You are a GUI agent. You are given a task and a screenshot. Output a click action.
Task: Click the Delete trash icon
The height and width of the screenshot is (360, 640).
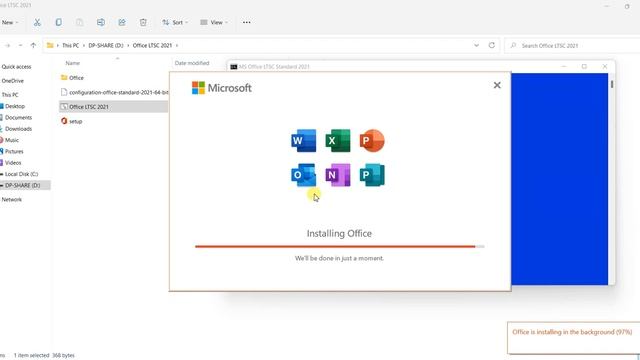click(x=143, y=22)
